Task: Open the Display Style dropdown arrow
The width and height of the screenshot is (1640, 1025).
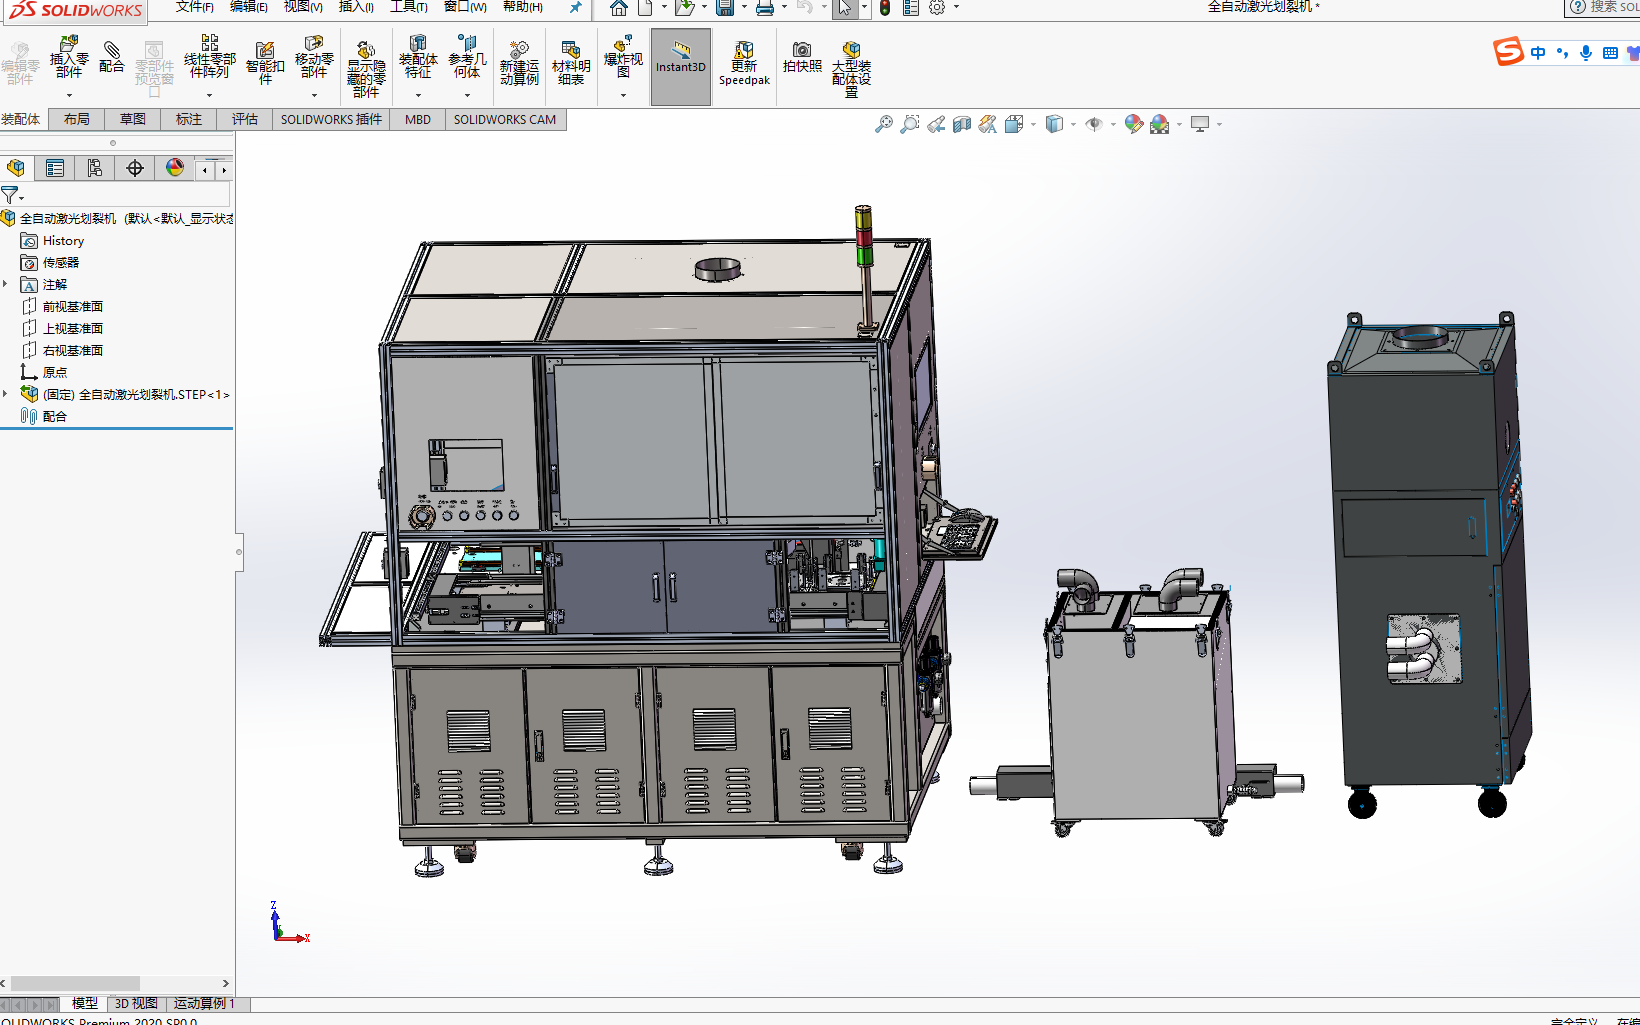Action: click(x=1073, y=125)
